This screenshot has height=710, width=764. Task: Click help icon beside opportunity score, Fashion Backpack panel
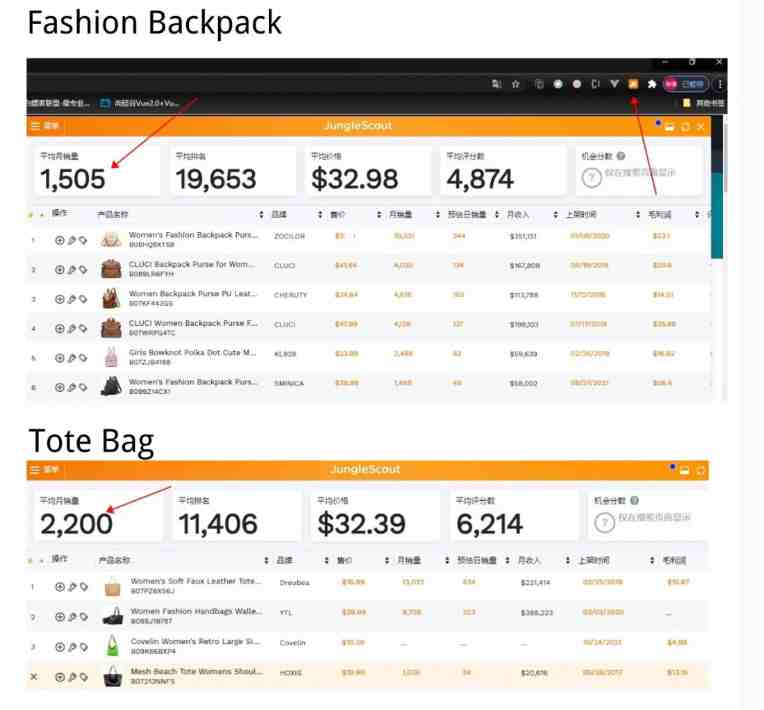[621, 156]
